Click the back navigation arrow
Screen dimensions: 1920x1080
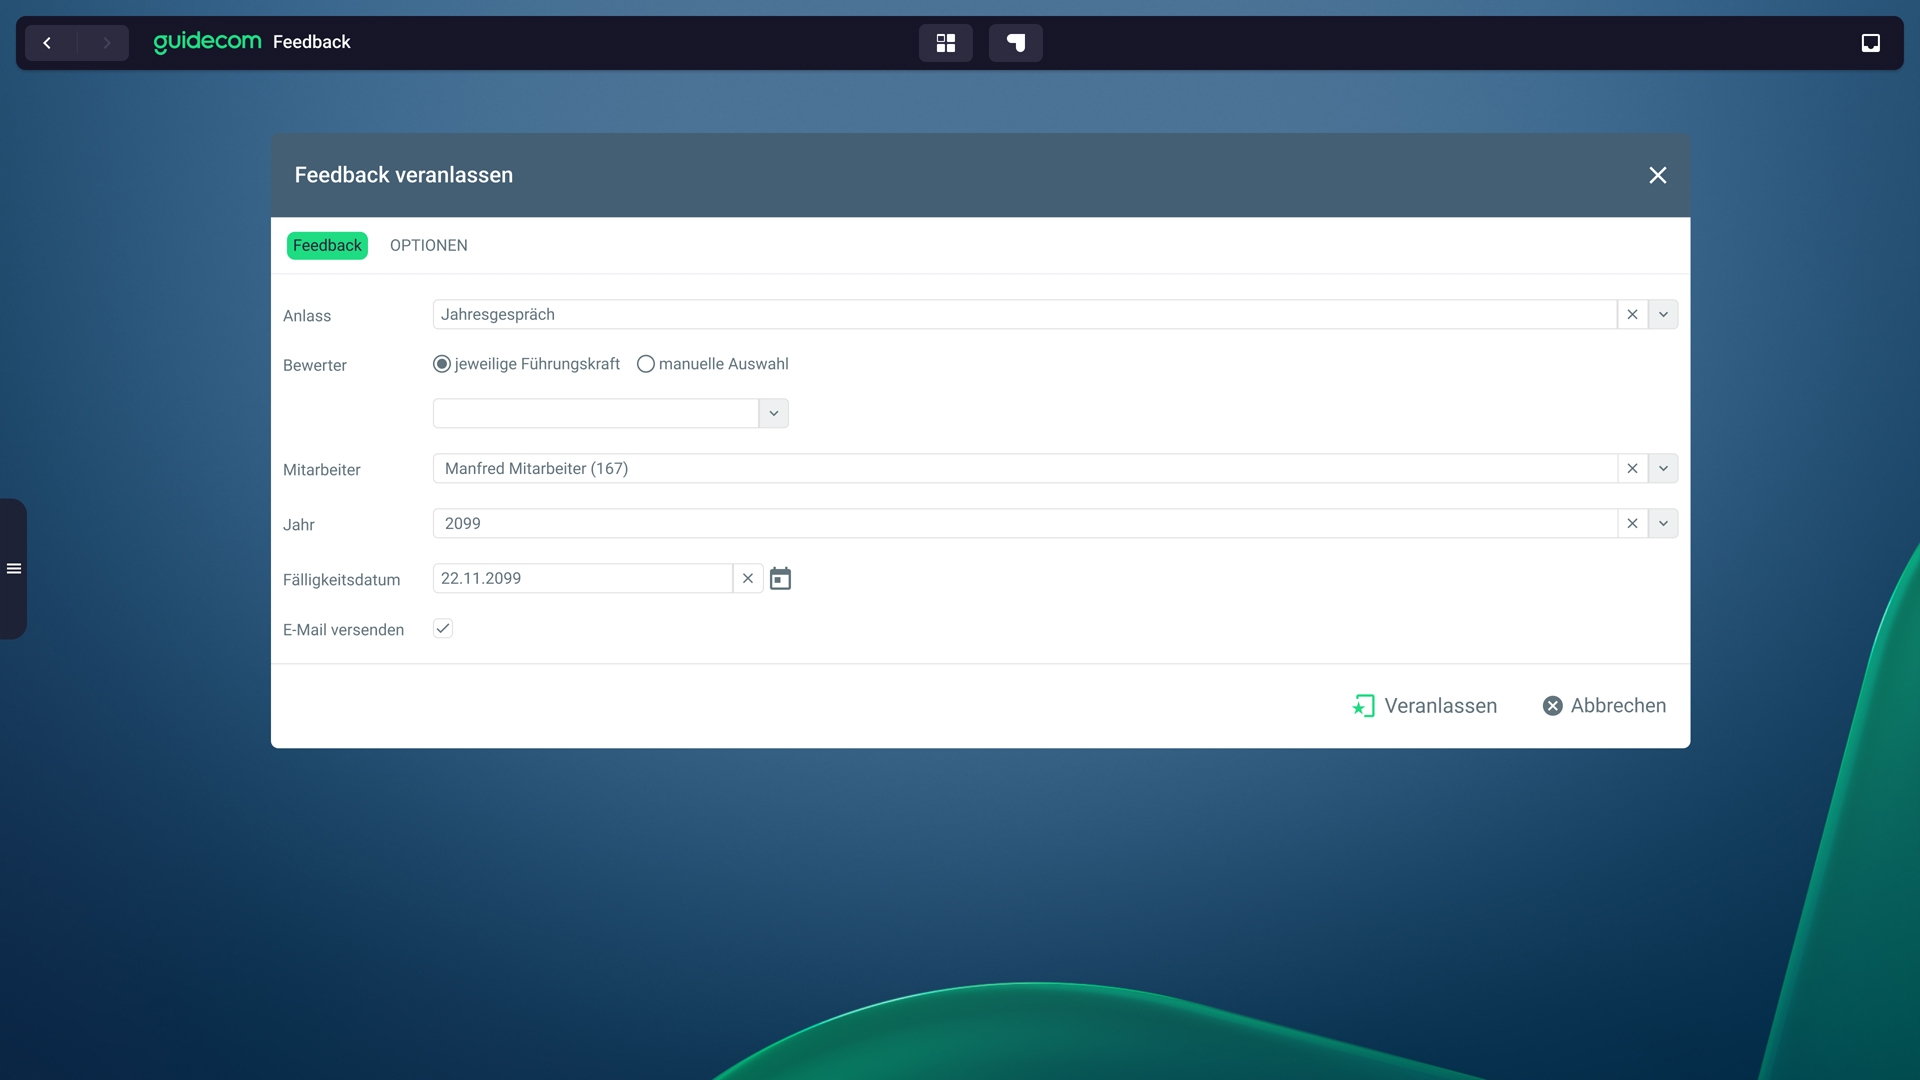[x=47, y=43]
